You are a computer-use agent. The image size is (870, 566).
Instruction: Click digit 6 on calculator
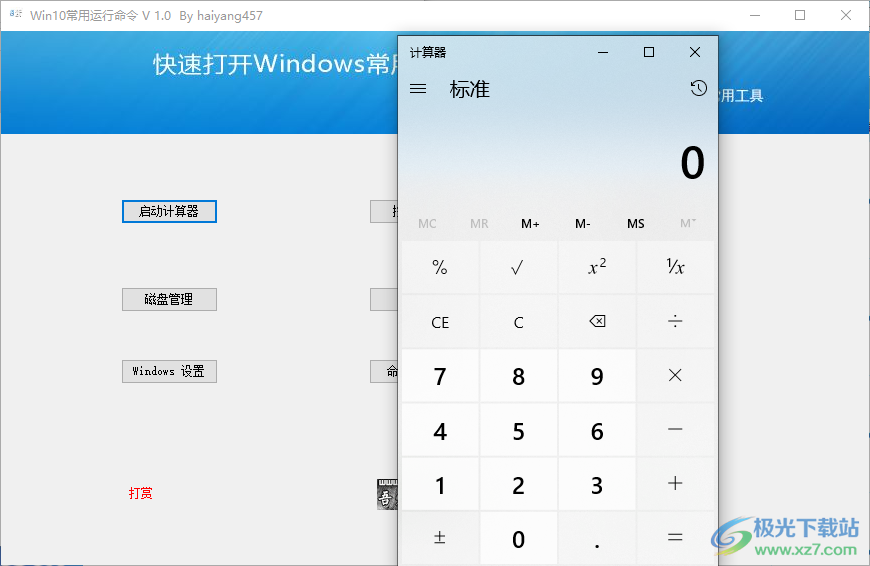pyautogui.click(x=597, y=430)
